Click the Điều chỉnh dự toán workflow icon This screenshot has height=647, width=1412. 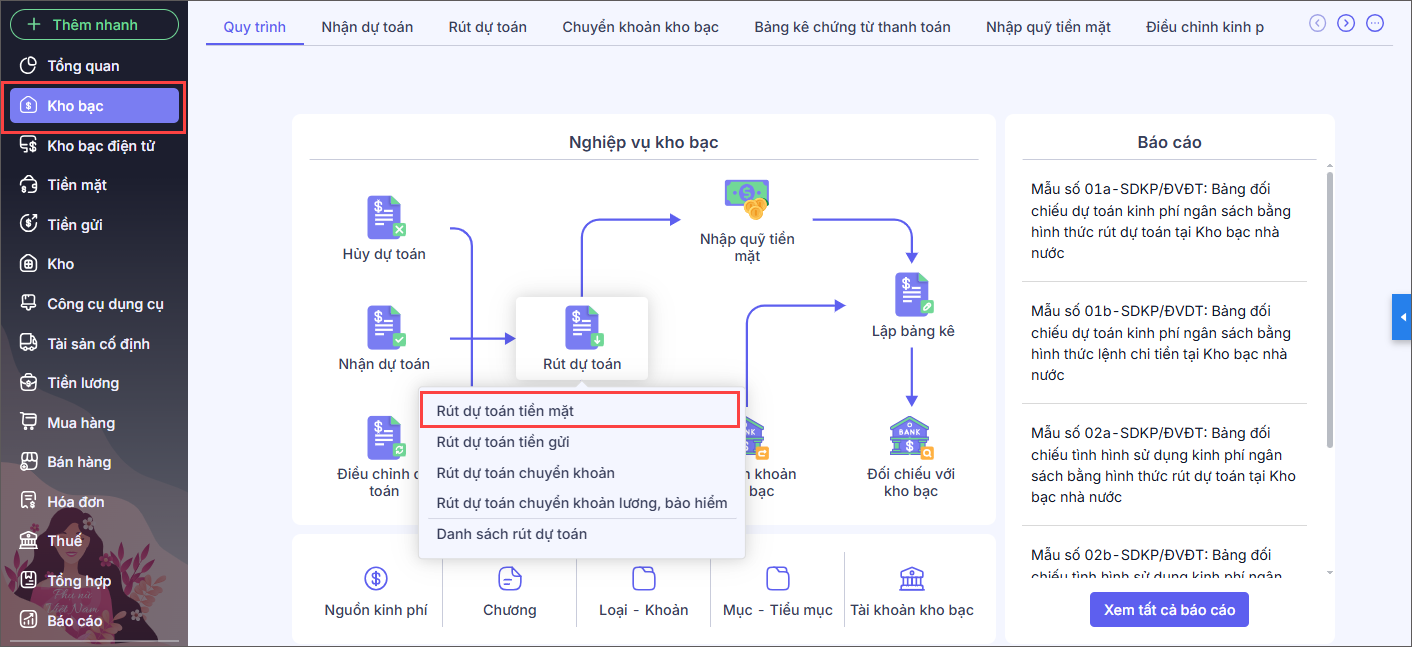[x=385, y=438]
